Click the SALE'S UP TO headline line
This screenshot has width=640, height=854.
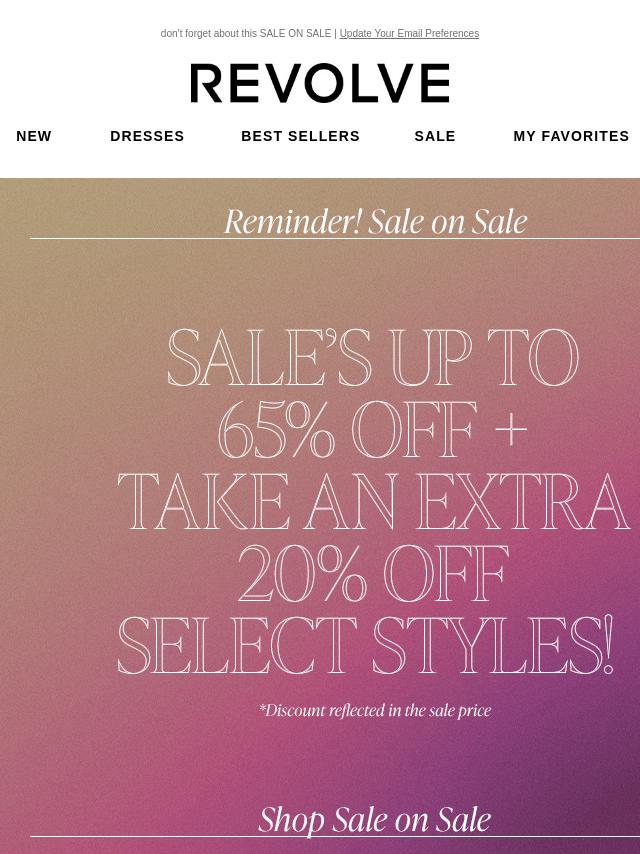click(373, 357)
